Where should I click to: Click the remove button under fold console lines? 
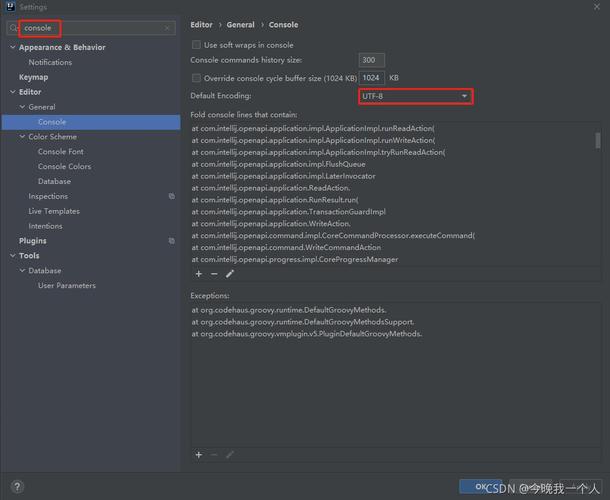214,273
